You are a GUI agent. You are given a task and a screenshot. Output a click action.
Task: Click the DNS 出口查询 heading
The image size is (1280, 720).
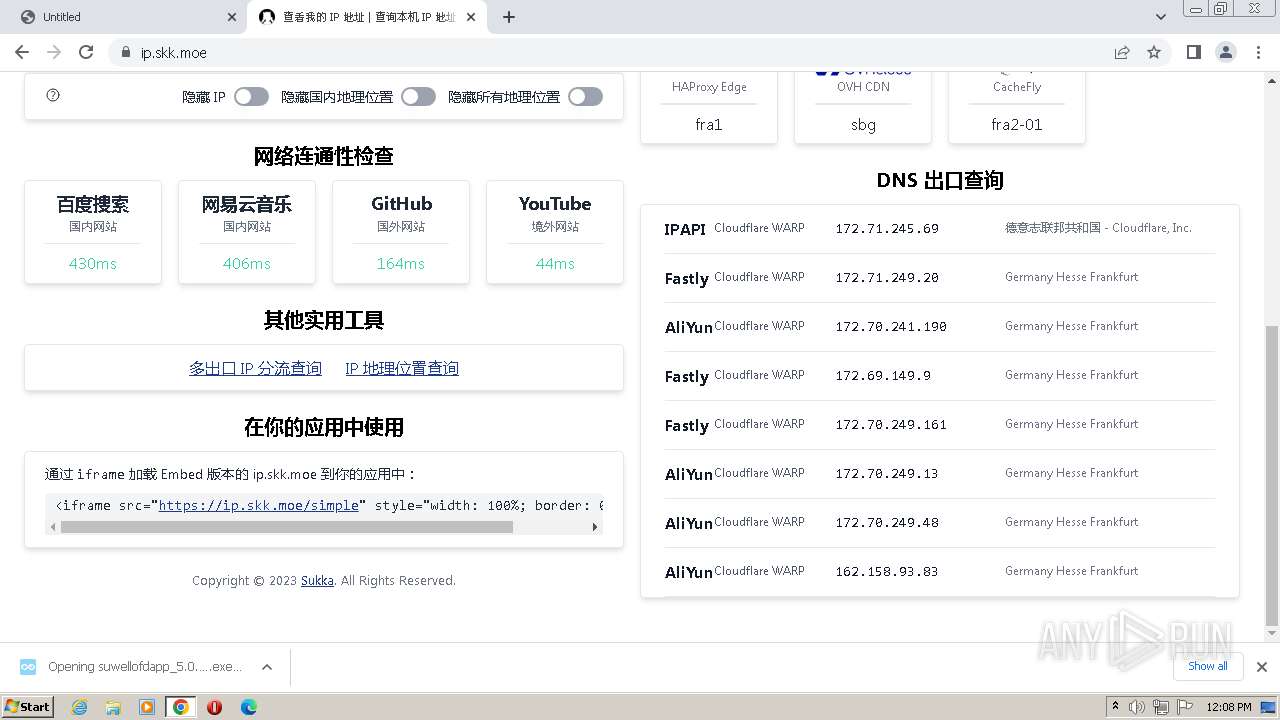[x=940, y=180]
